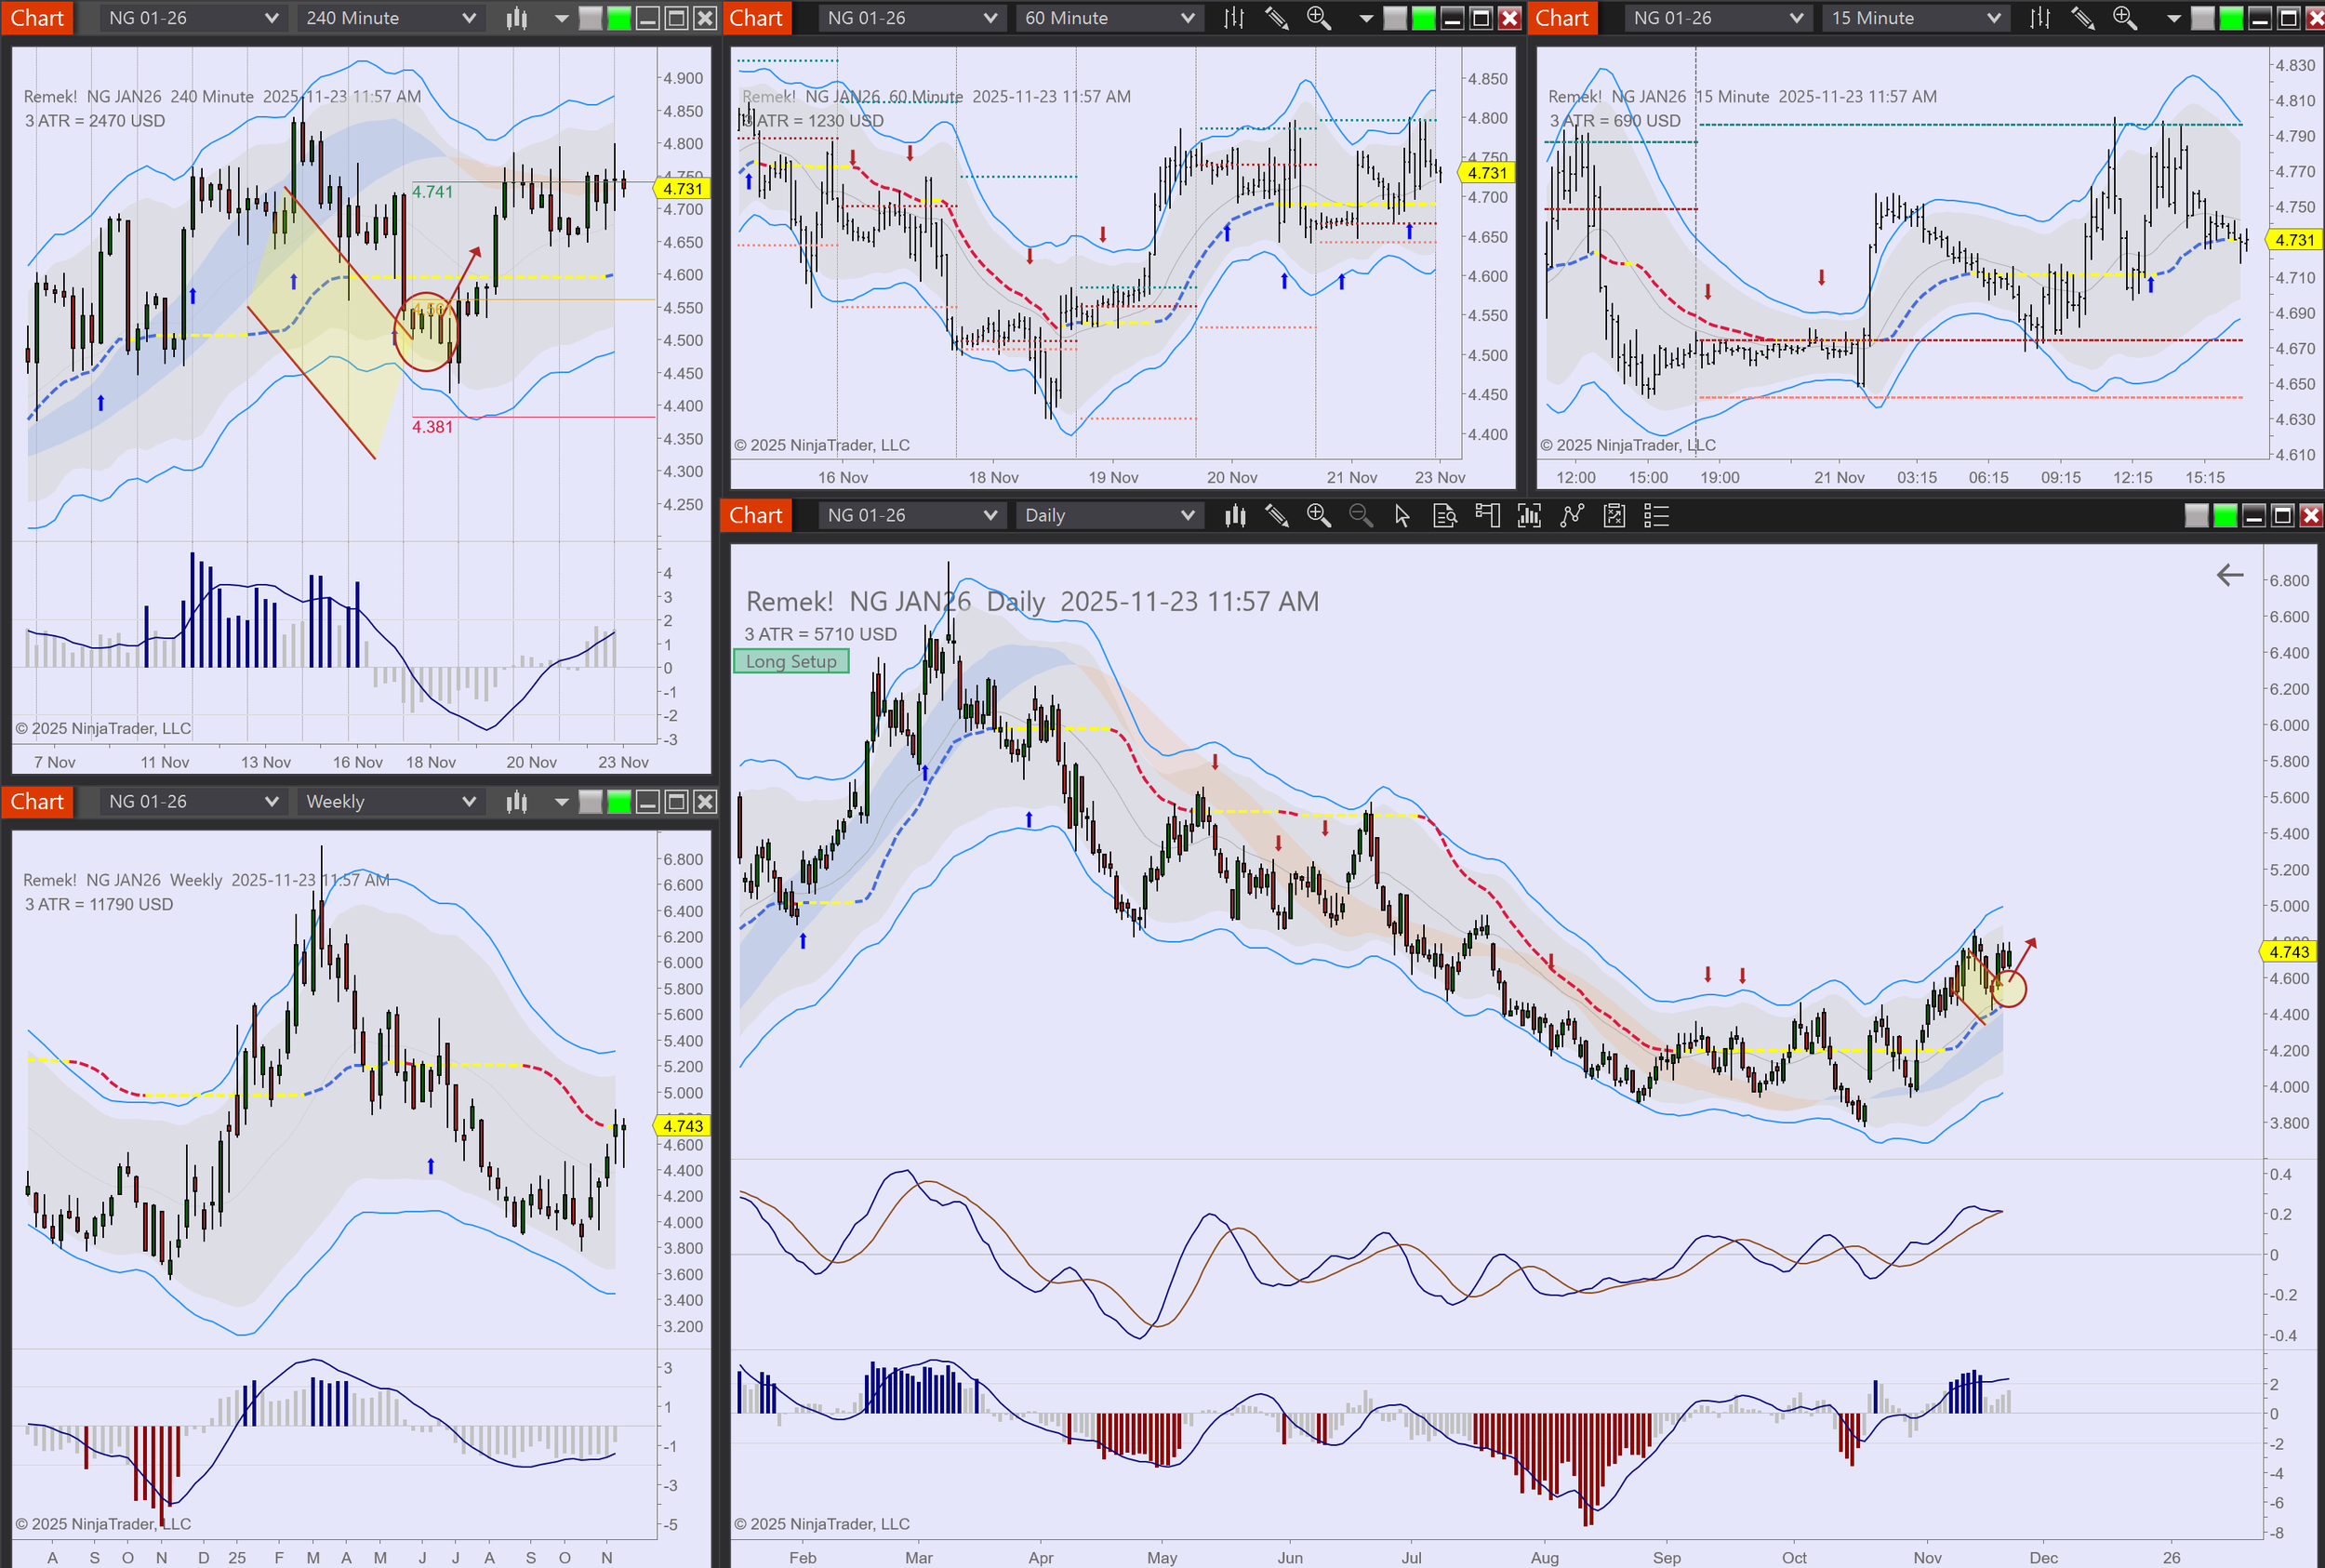
Task: Click the 4.731 price marker on 15 Minute chart
Action: click(2293, 240)
